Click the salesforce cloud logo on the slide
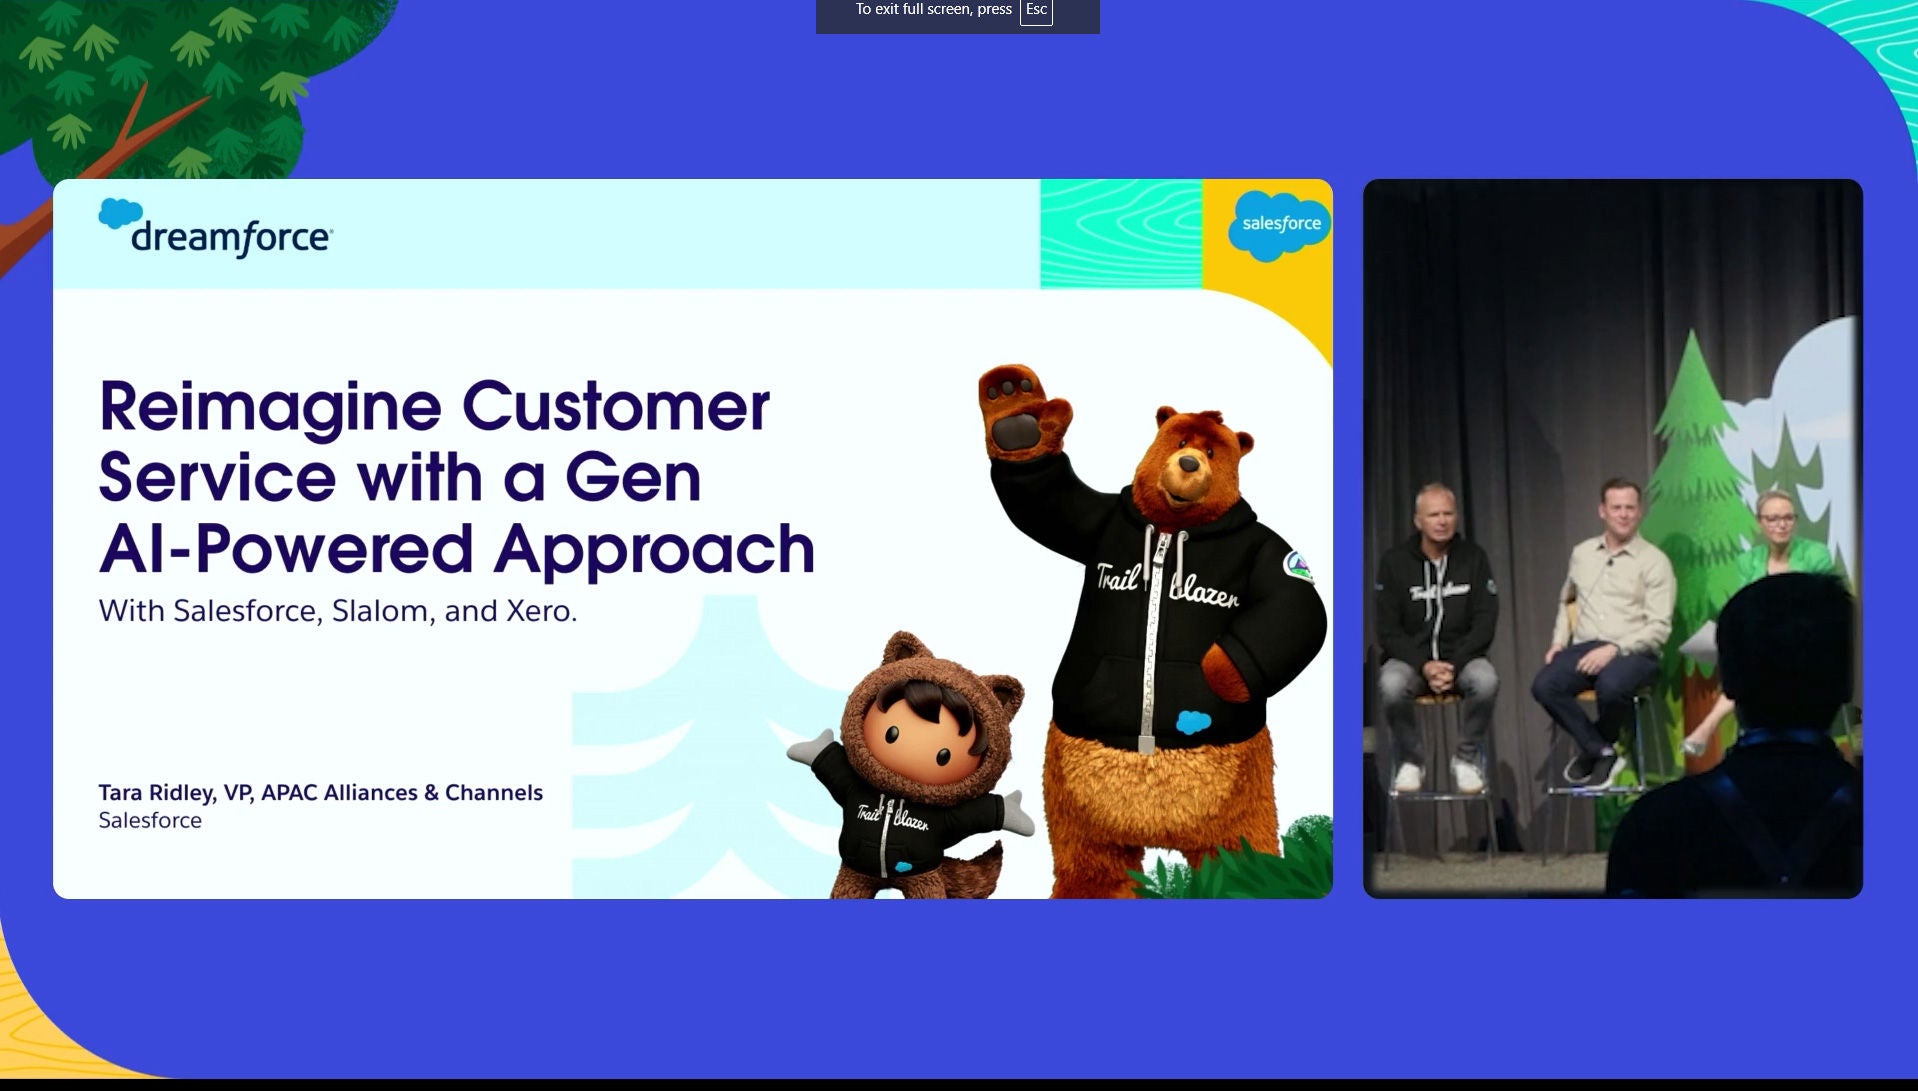1918x1091 pixels. (1280, 225)
